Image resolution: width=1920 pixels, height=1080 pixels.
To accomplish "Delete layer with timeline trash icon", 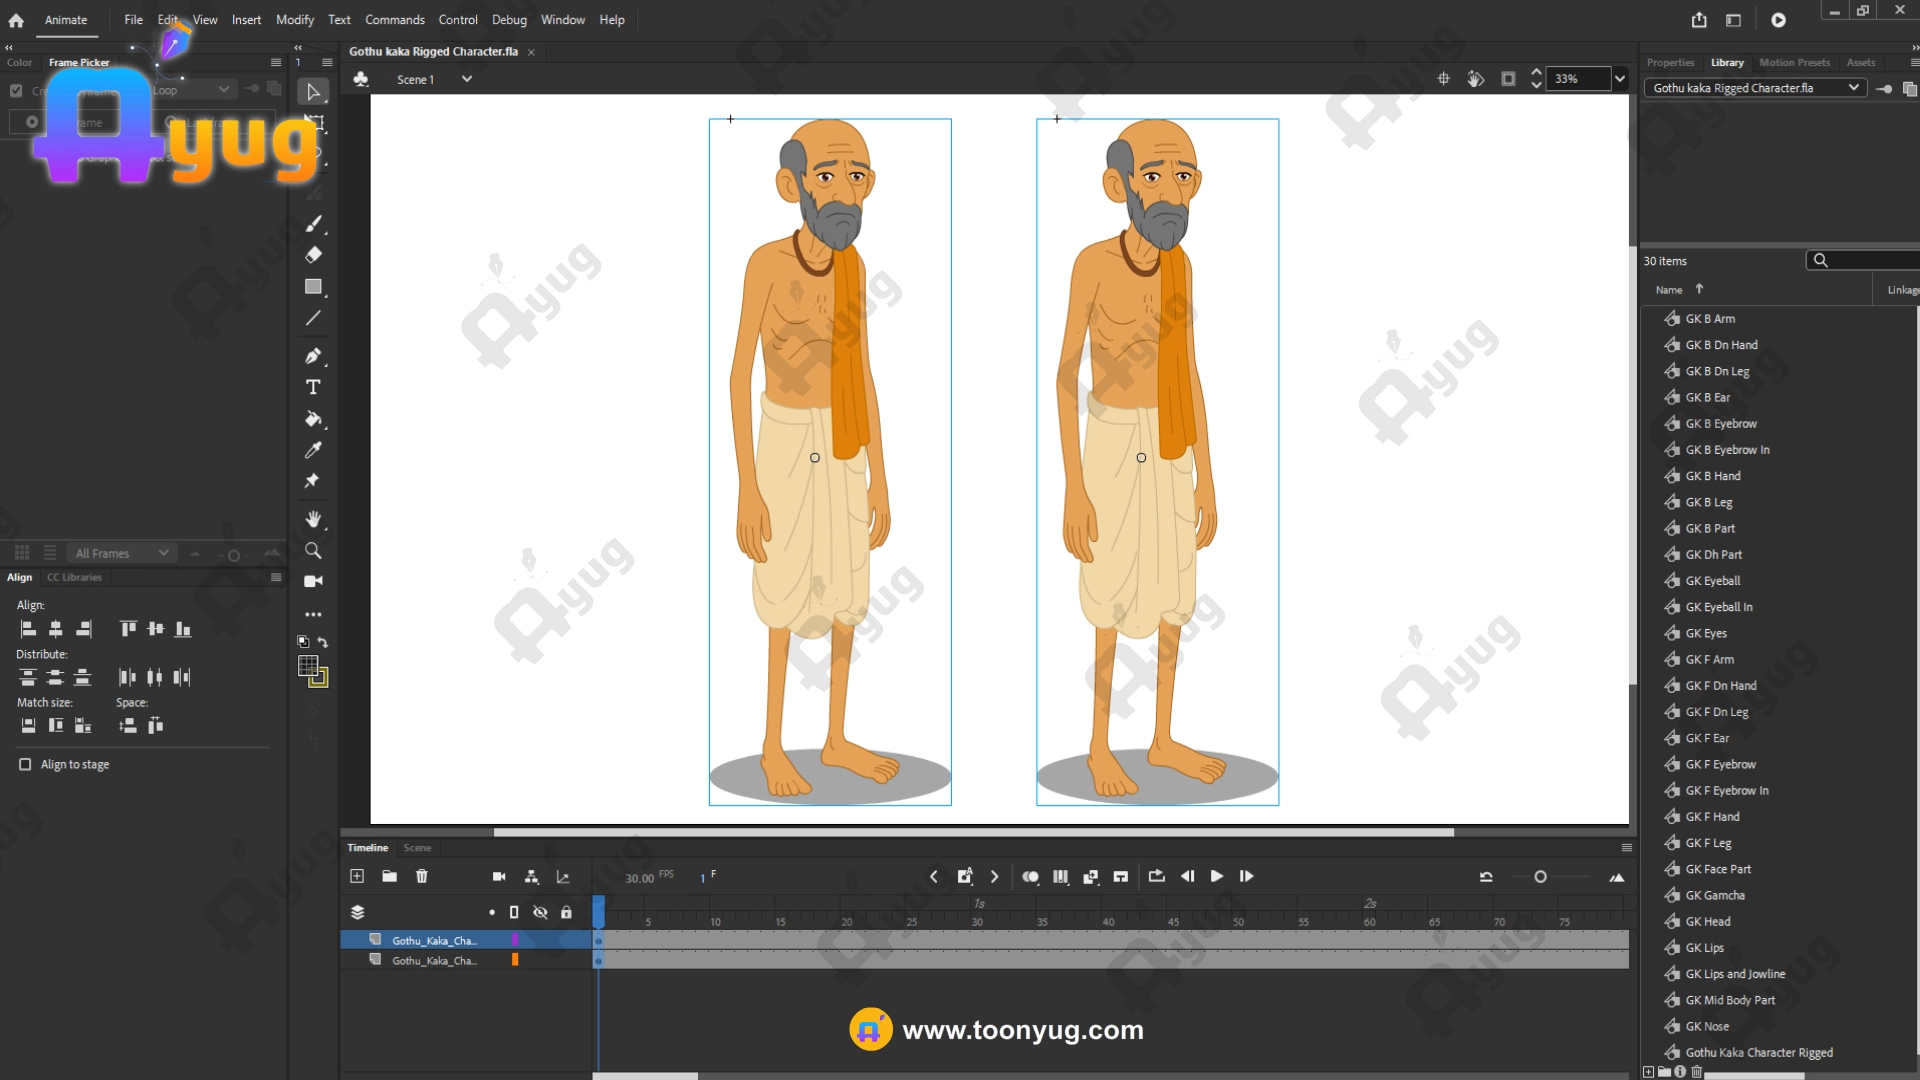I will pyautogui.click(x=422, y=876).
